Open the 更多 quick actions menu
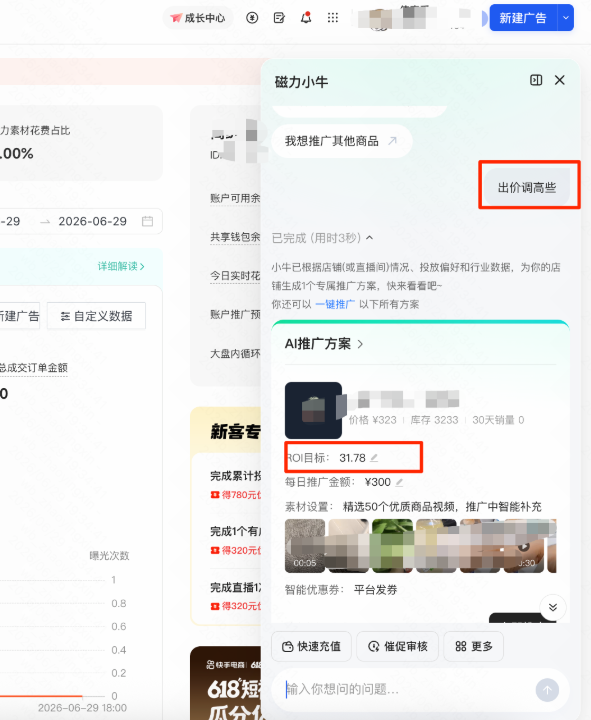The height and width of the screenshot is (720, 591). coord(474,647)
